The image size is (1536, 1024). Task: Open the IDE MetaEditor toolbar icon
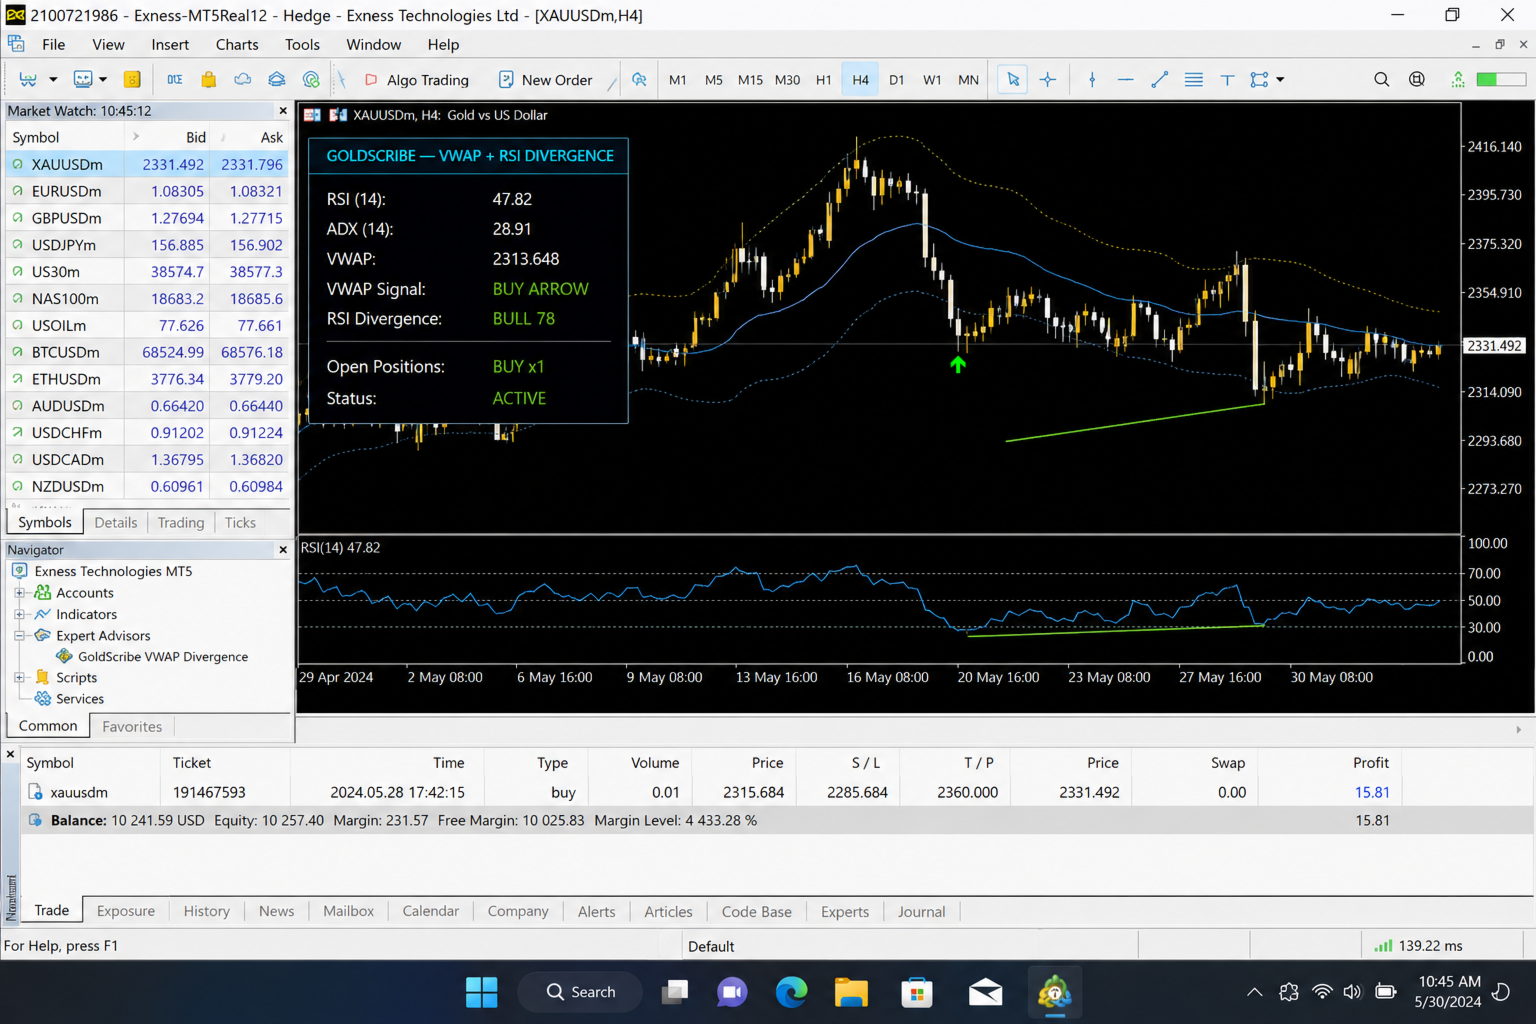tap(175, 80)
